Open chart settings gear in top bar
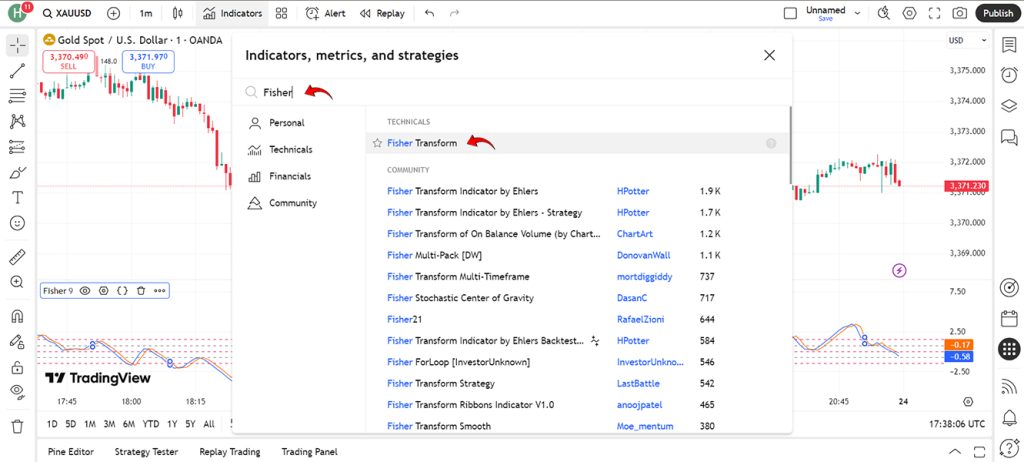This screenshot has height=462, width=1024. (x=910, y=13)
